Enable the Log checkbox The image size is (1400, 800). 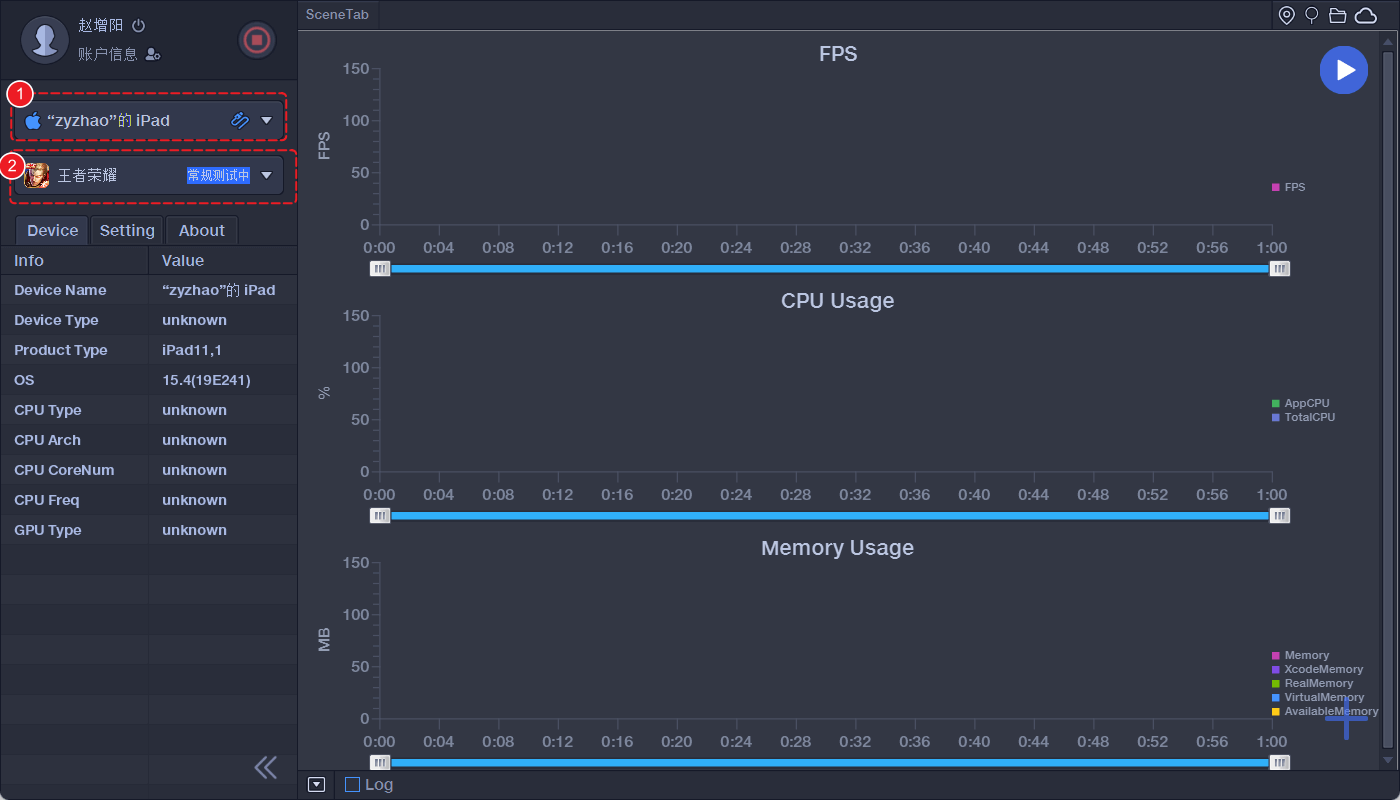[x=352, y=785]
